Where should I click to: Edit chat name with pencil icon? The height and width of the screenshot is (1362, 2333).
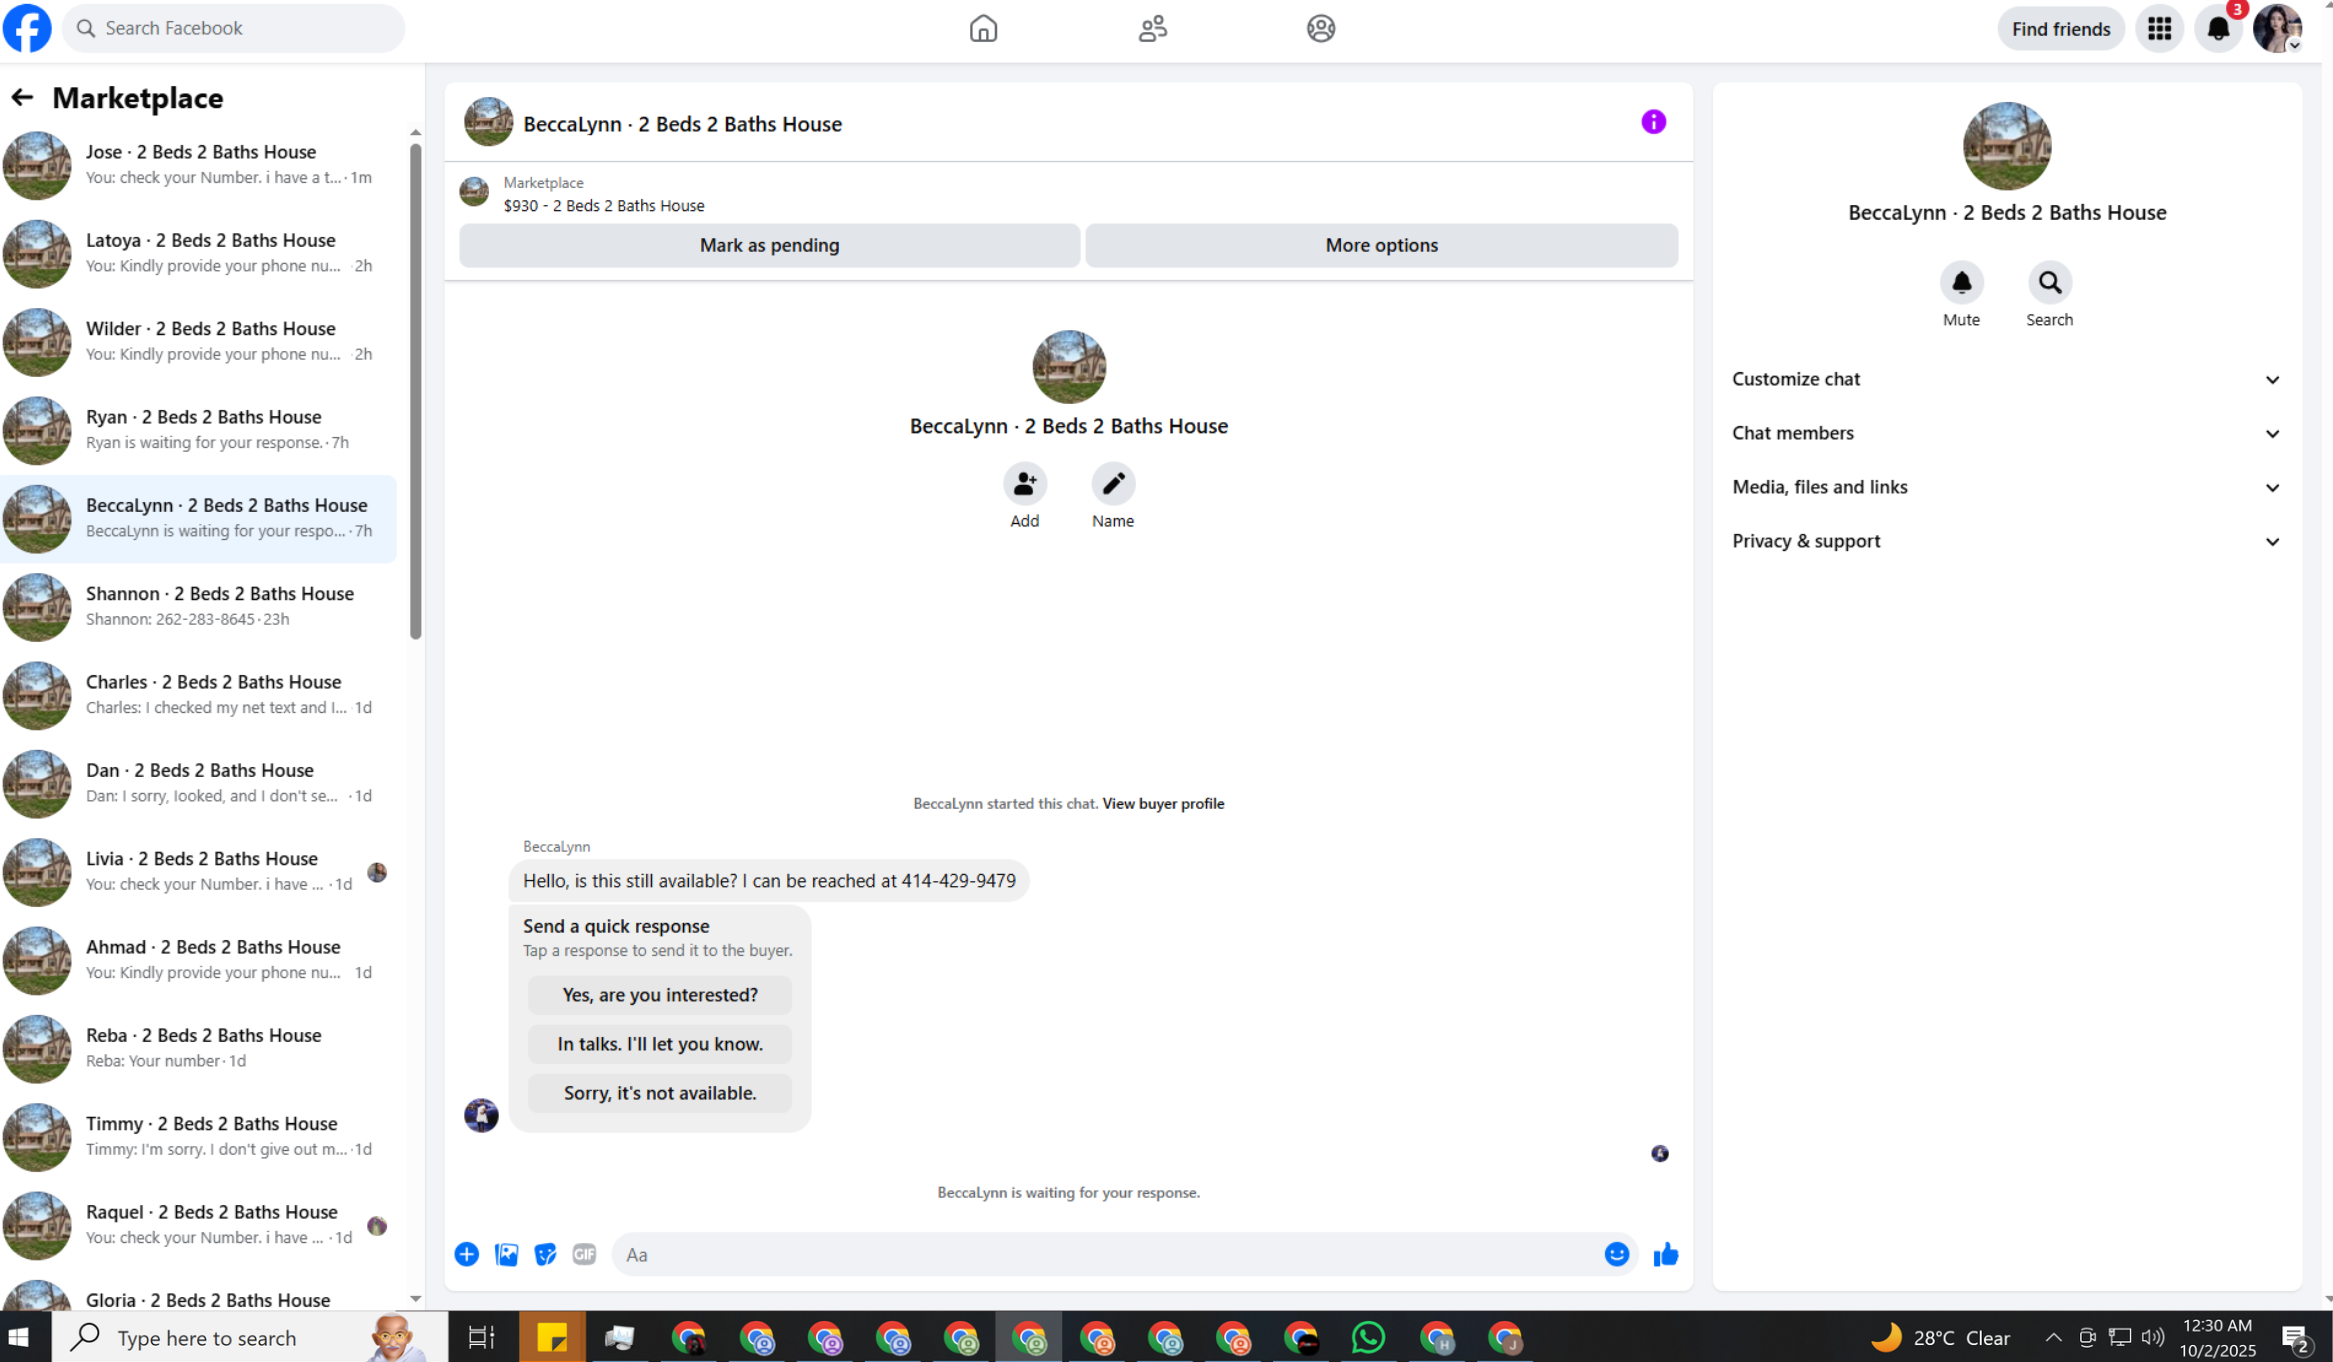coord(1112,484)
